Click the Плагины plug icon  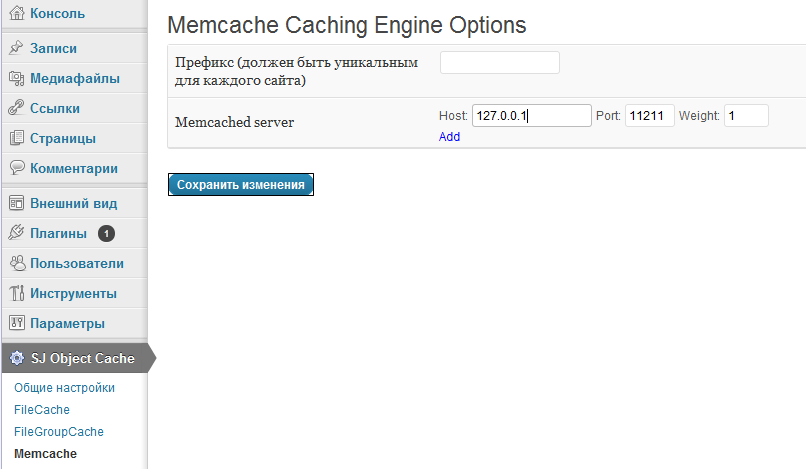point(16,233)
